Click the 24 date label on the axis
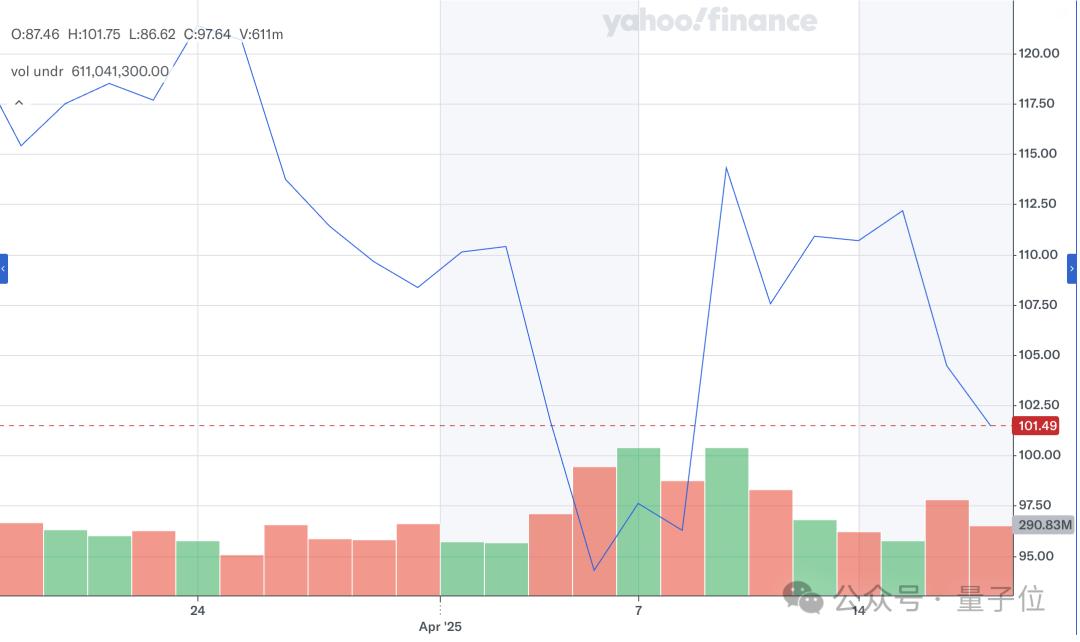The image size is (1080, 642). (x=197, y=609)
